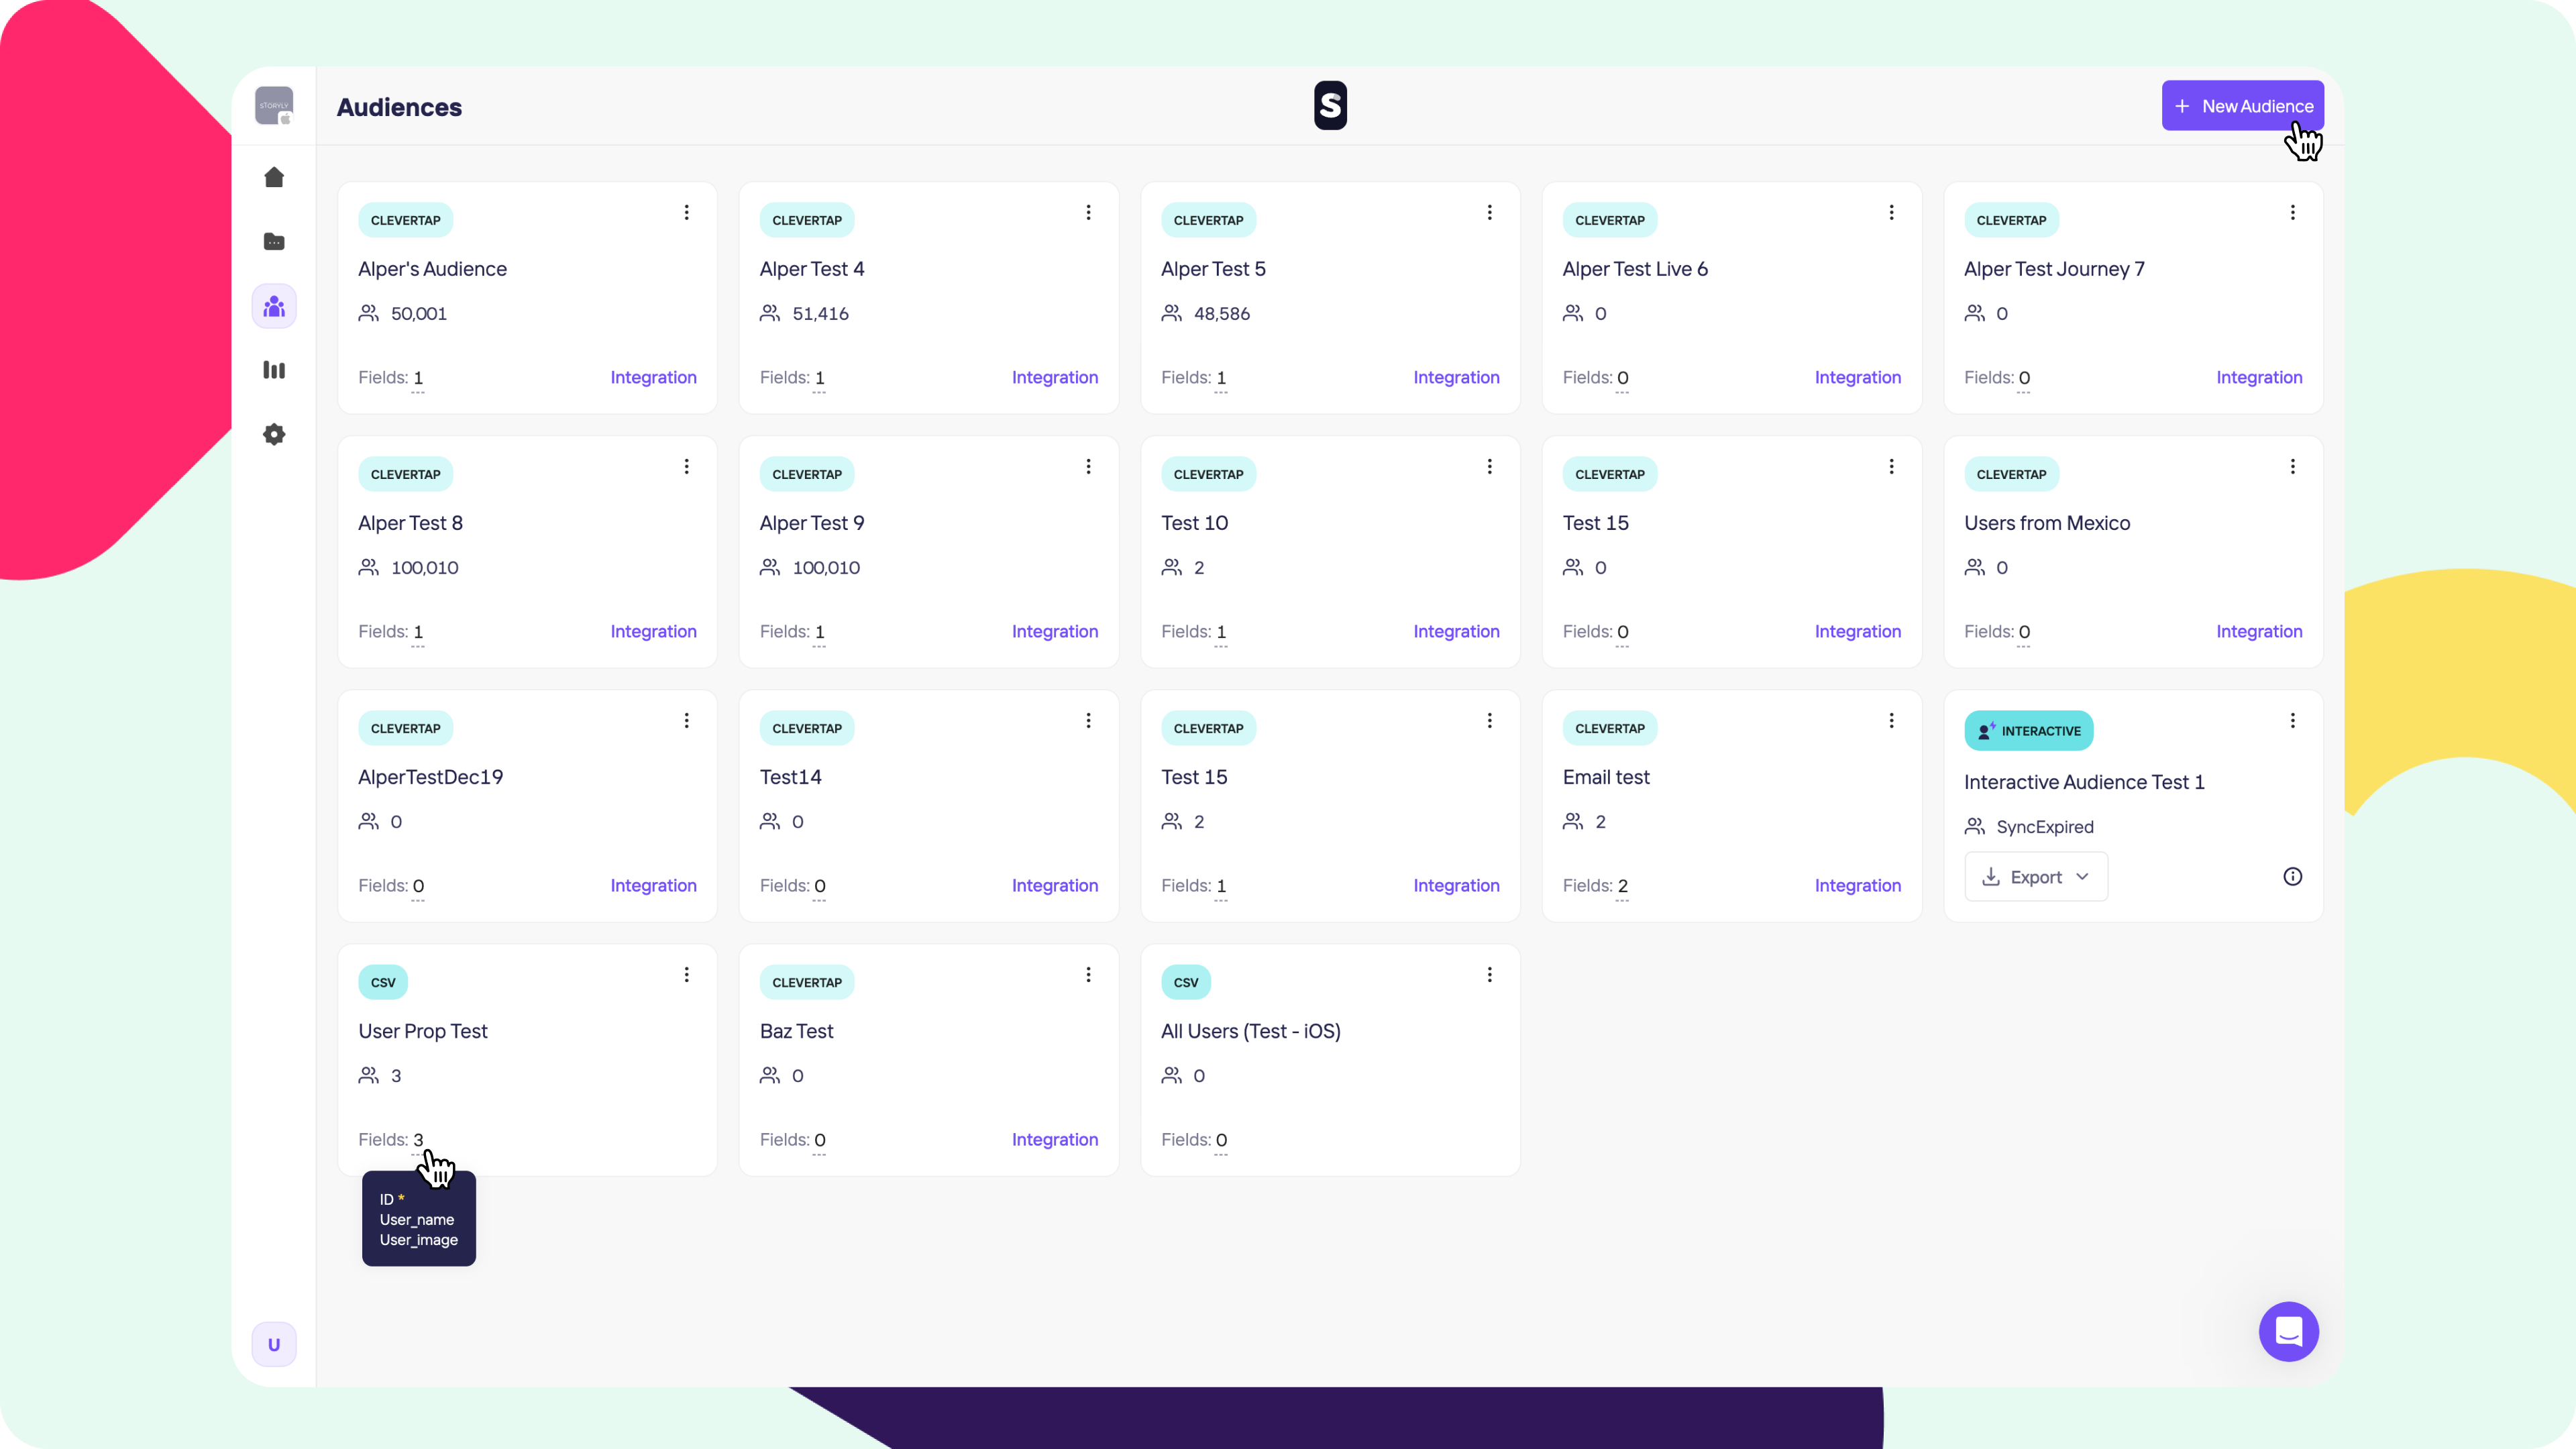
Task: Open options menu on Baz Test card
Action: click(x=1088, y=974)
